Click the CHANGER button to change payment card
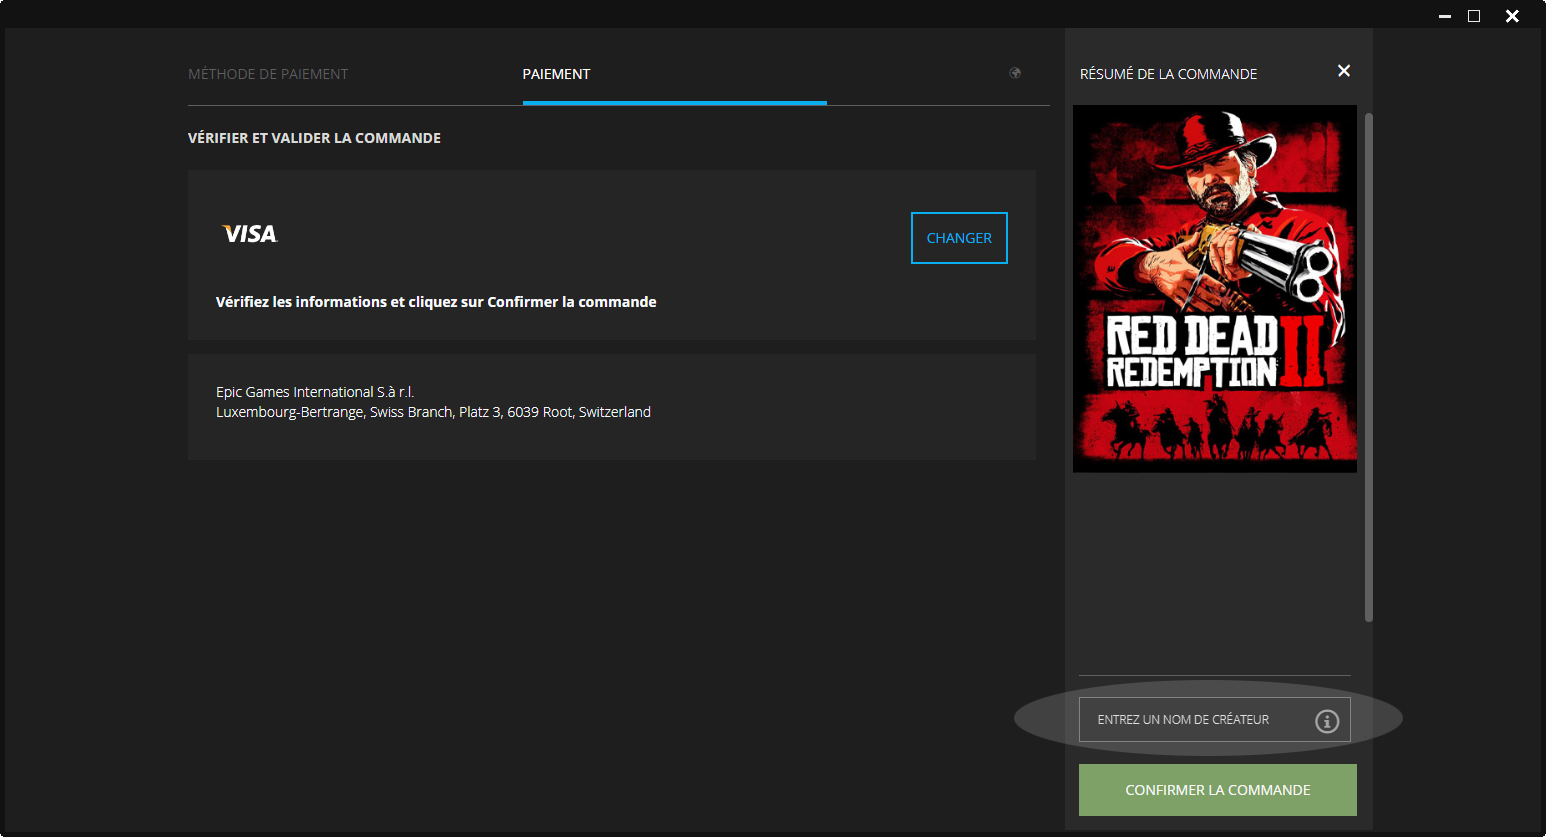Screen dimensions: 1546x837 point(958,237)
